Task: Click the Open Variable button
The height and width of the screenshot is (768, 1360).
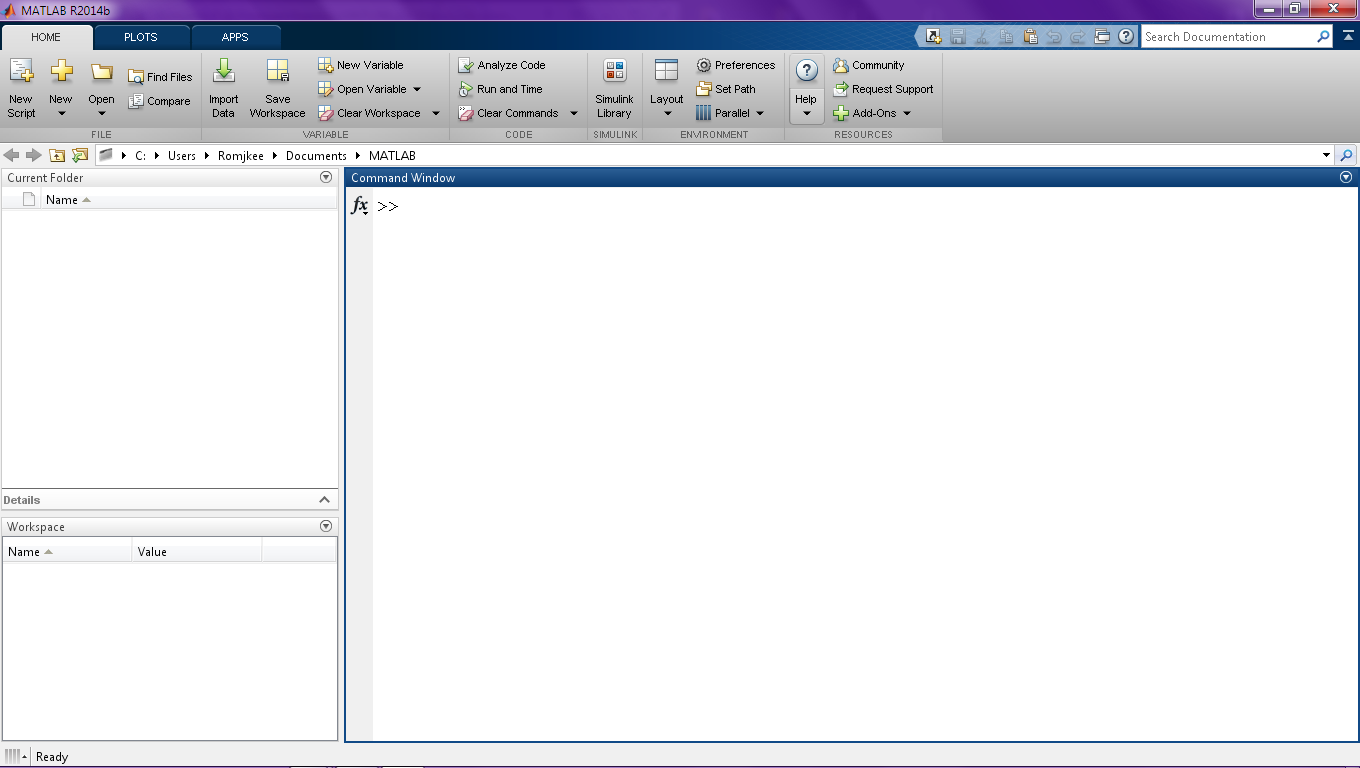Action: 362,89
